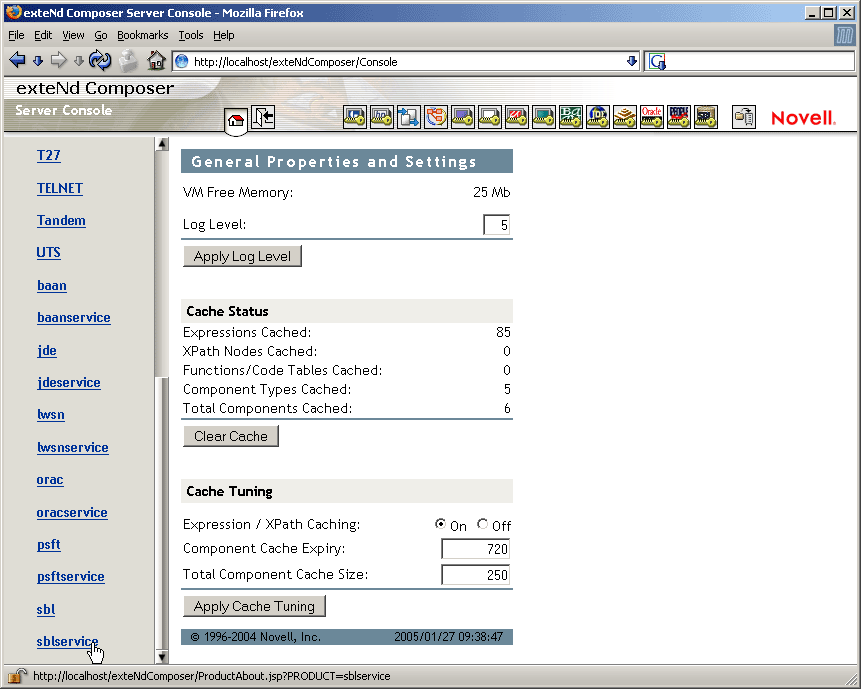Click the logout door-arrow icon
861x689 pixels.
[x=263, y=117]
